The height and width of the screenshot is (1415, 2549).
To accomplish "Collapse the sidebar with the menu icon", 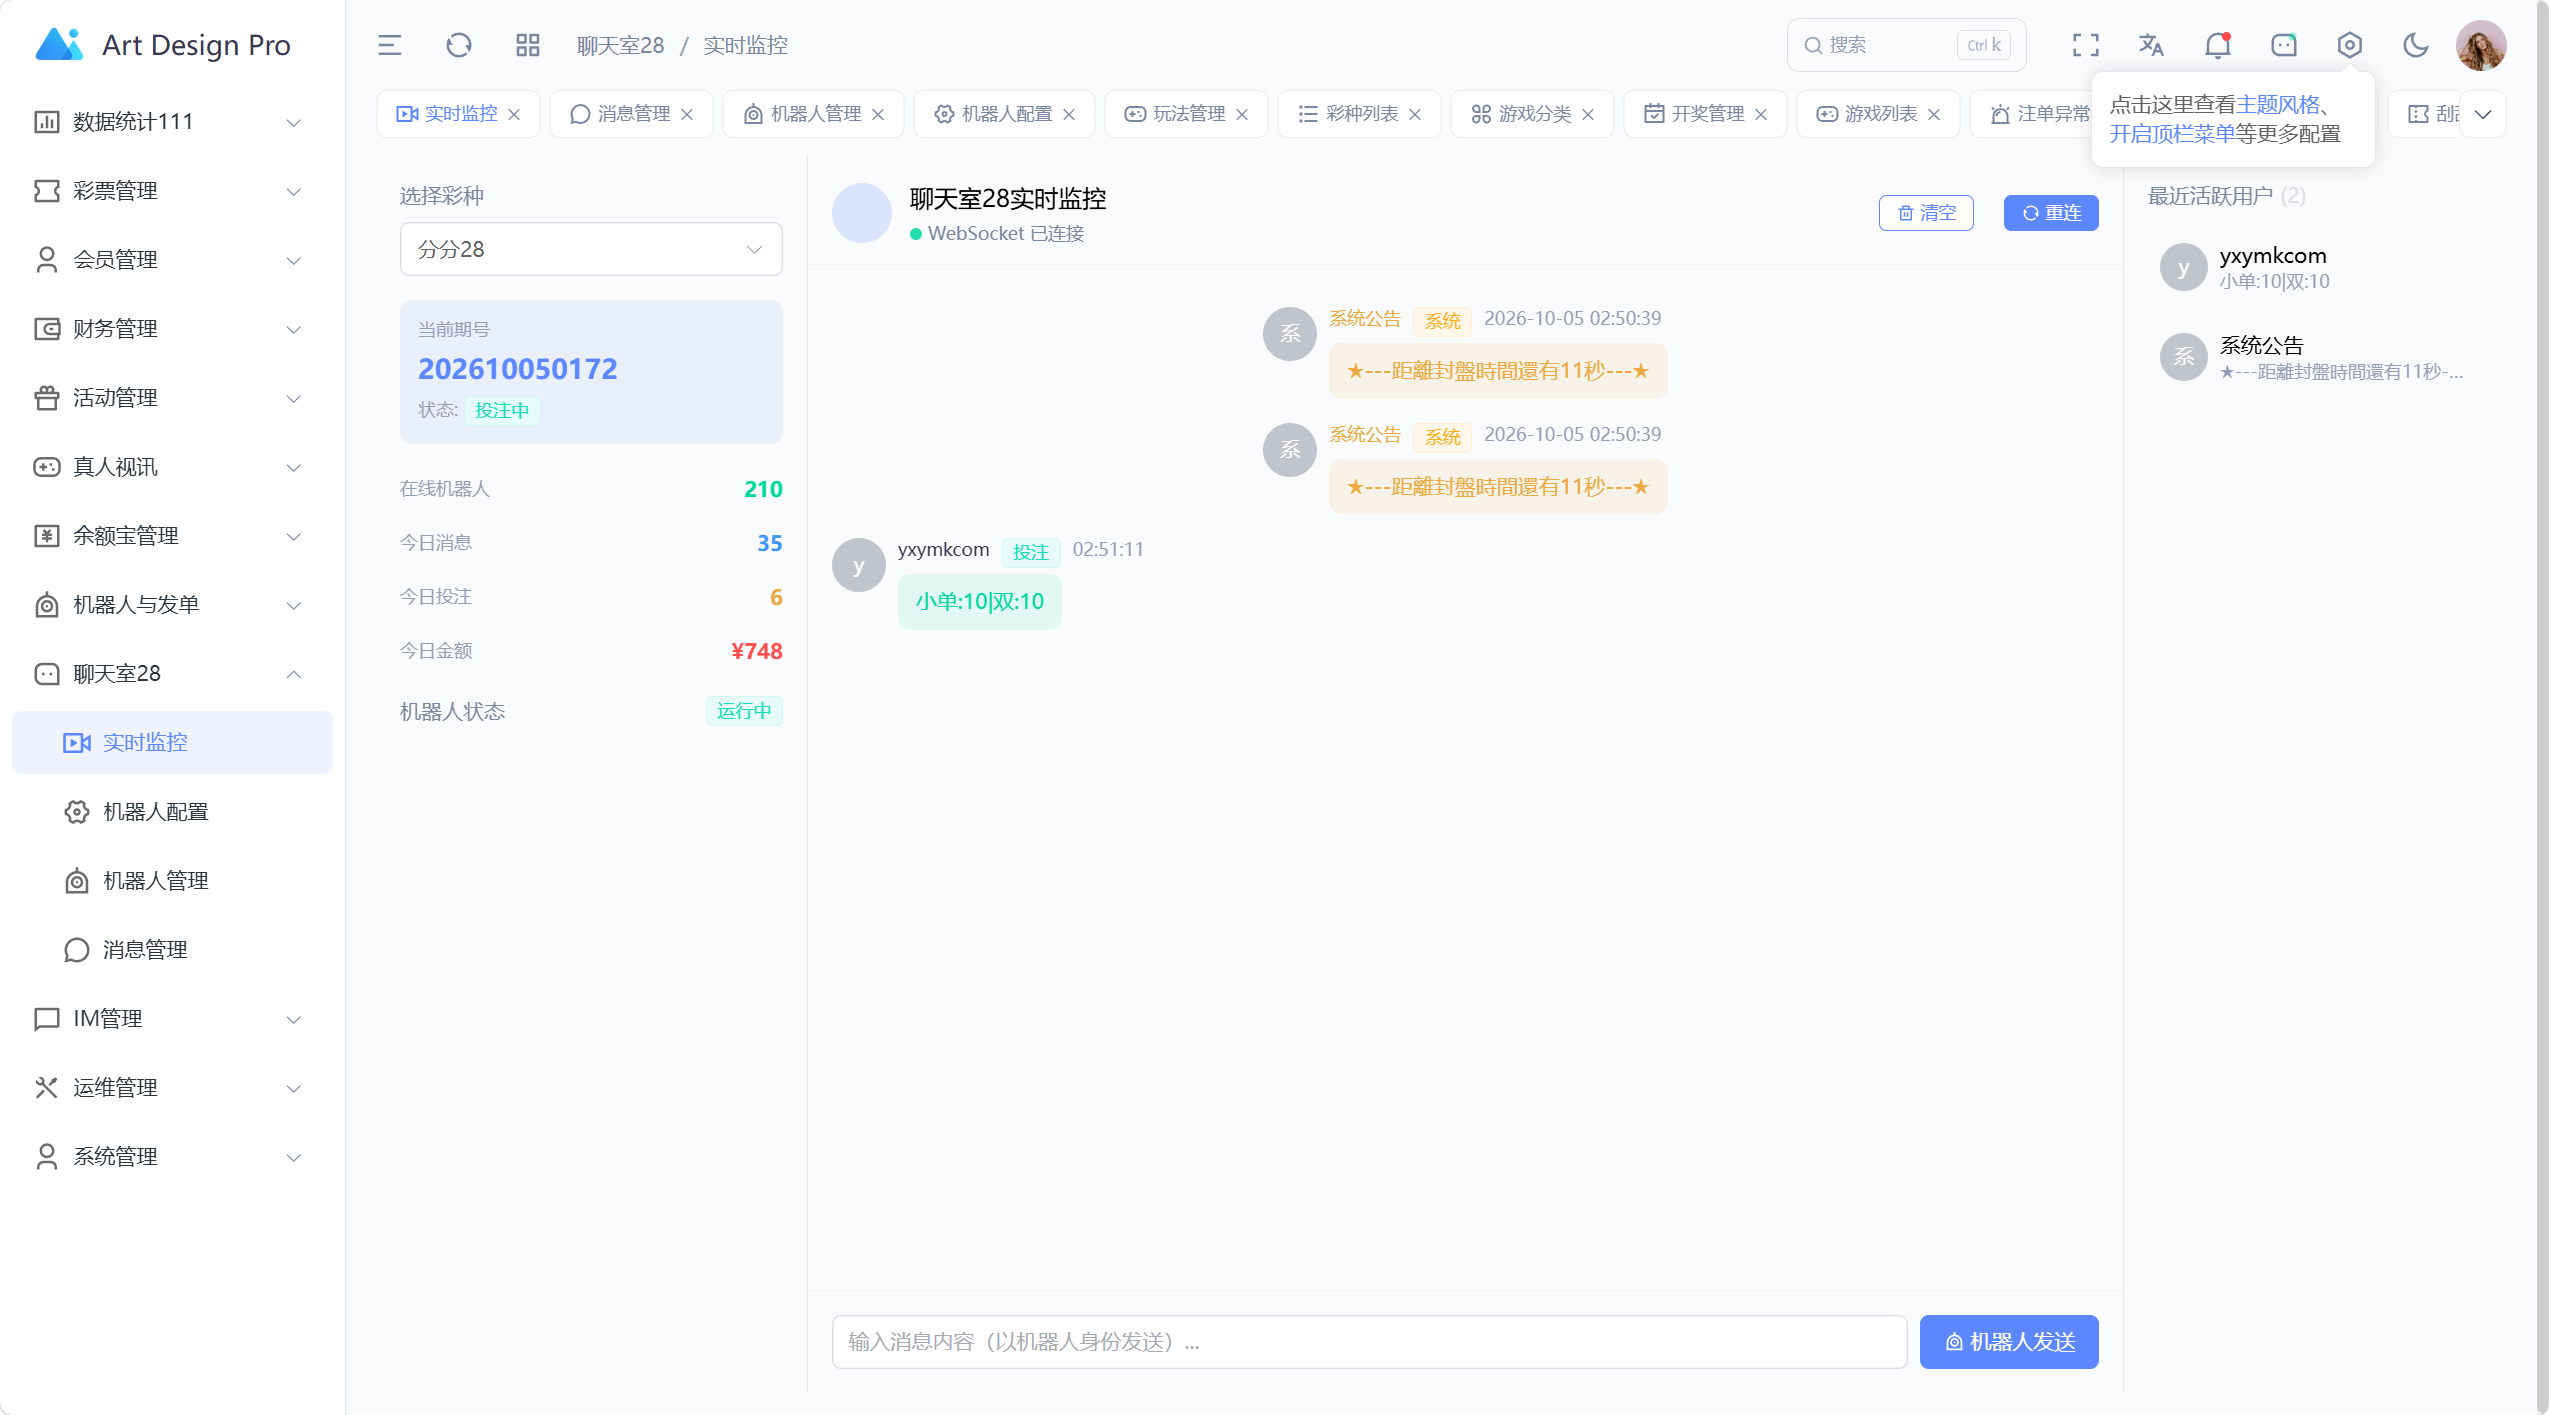I will pyautogui.click(x=389, y=45).
